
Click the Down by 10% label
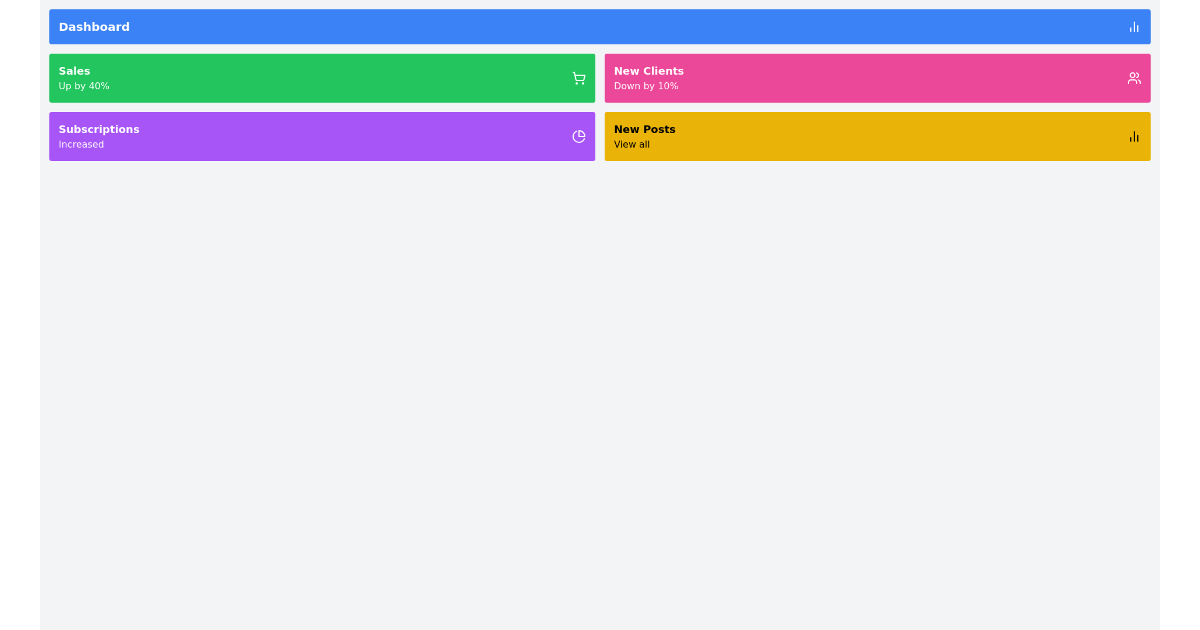(x=646, y=86)
